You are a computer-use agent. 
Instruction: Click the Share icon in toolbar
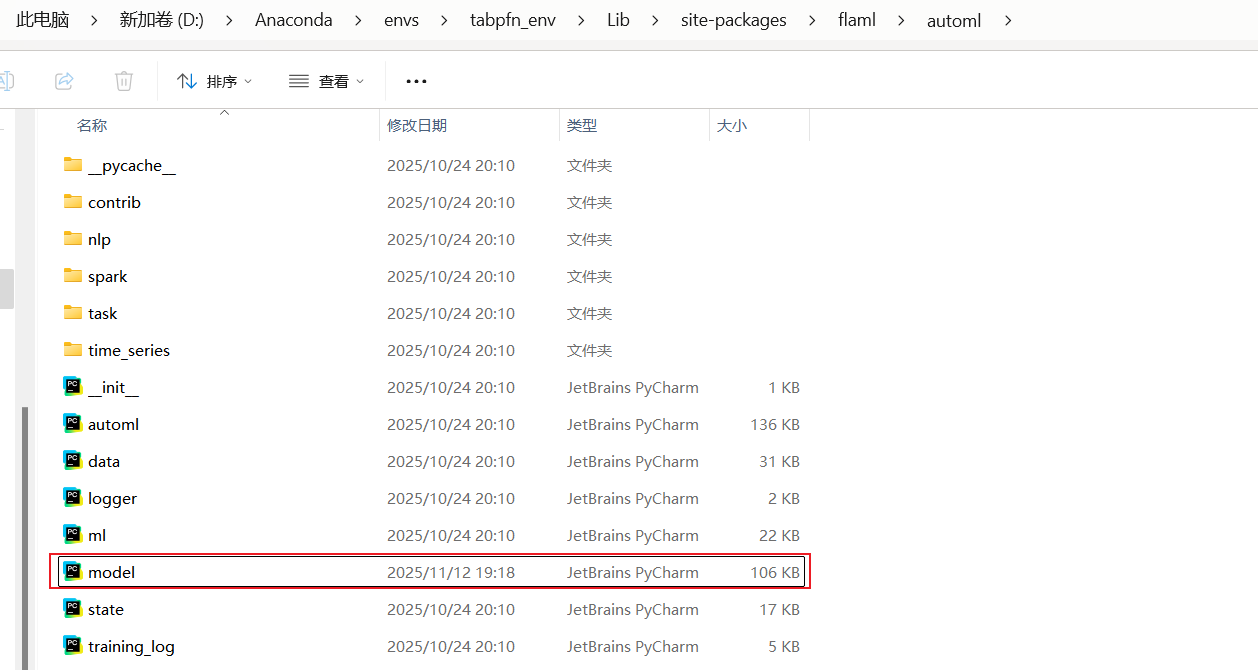[x=64, y=81]
